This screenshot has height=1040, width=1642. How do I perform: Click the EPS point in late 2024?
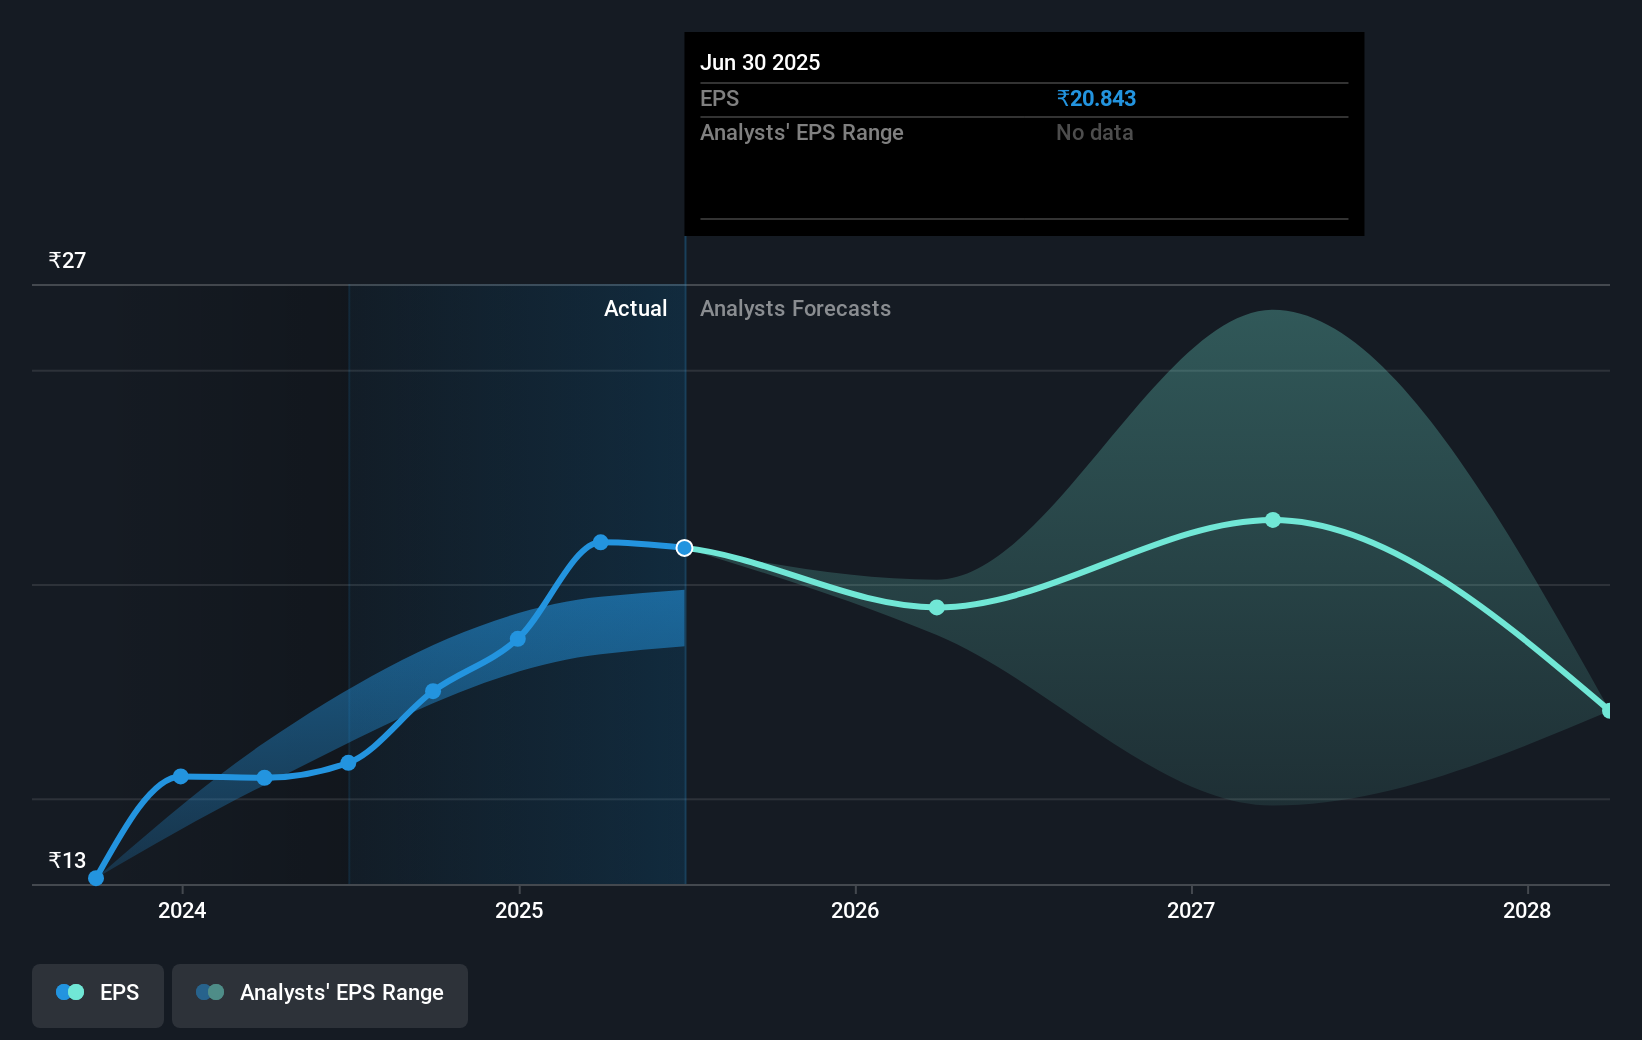click(433, 691)
